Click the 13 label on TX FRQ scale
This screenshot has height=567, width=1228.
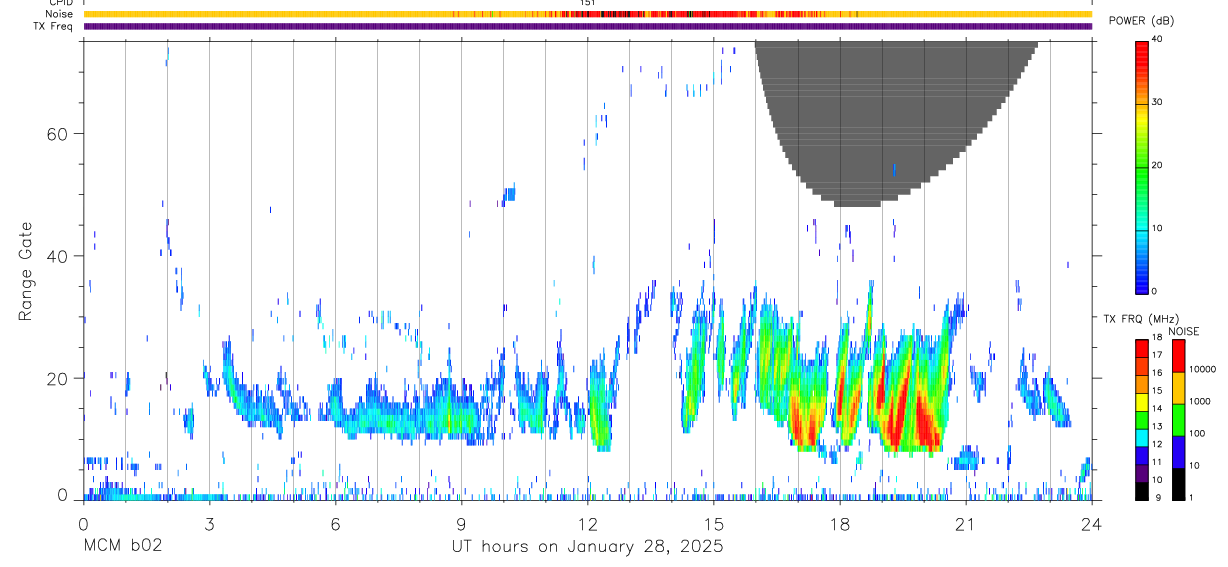pos(1157,426)
